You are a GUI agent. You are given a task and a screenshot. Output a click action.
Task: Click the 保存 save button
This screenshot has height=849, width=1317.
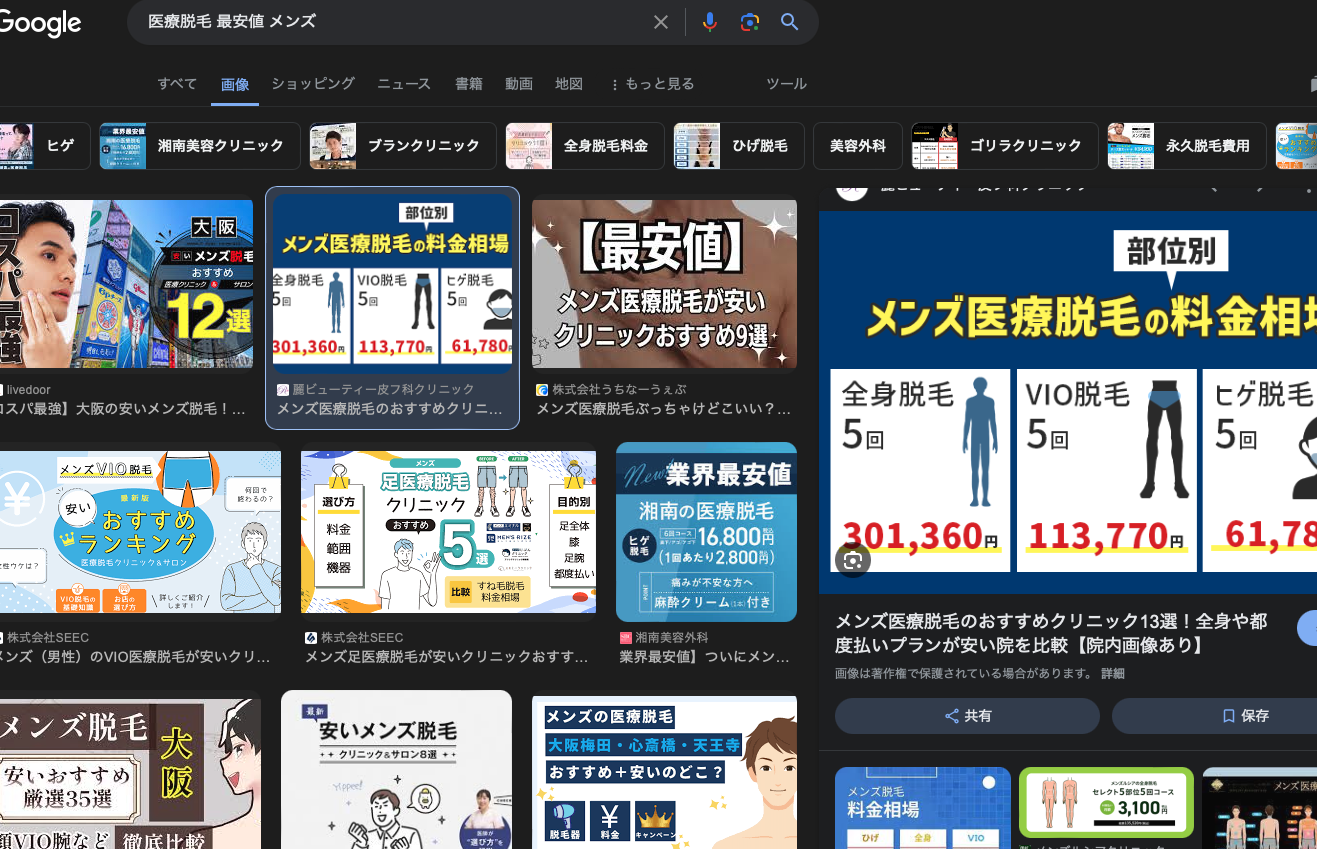pos(1244,716)
